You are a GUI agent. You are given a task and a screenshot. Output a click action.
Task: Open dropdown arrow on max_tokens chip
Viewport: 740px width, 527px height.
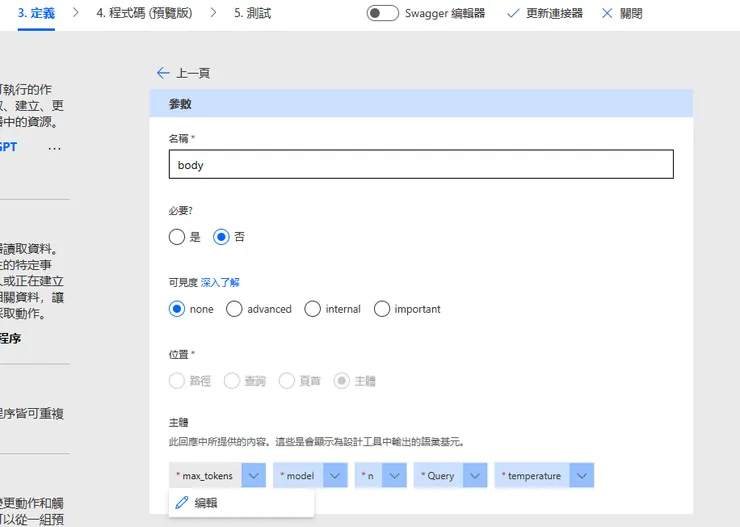pos(254,476)
